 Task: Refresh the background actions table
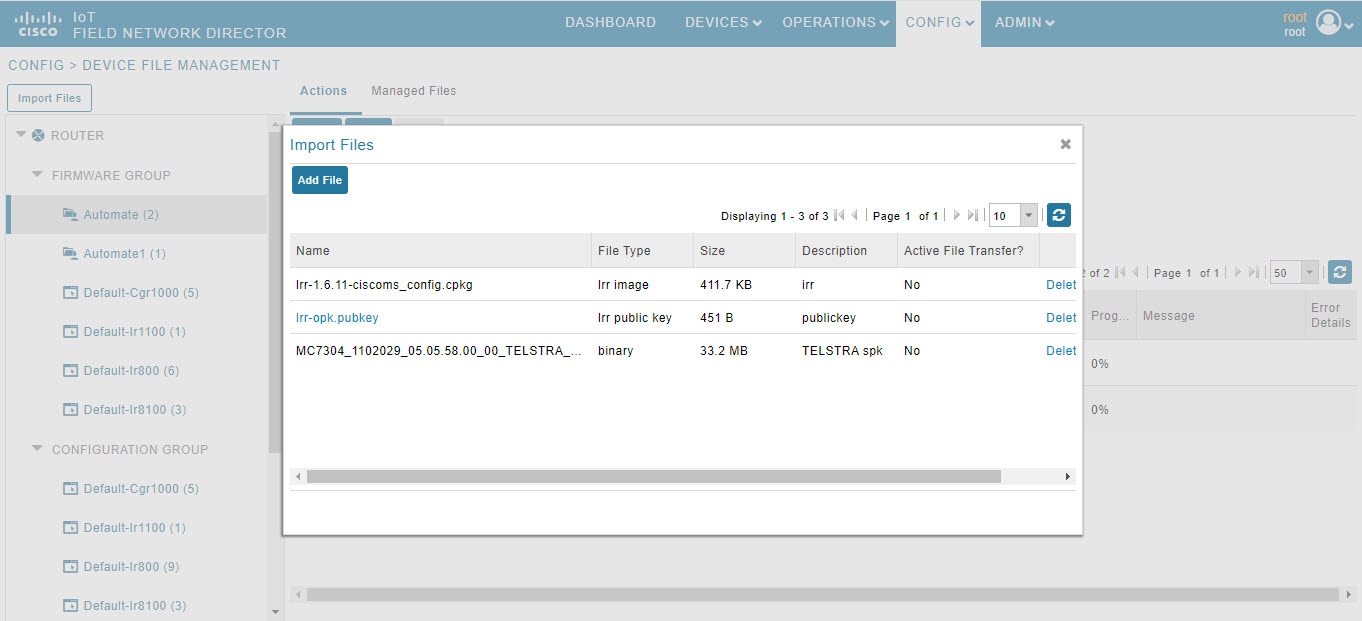pos(1340,272)
